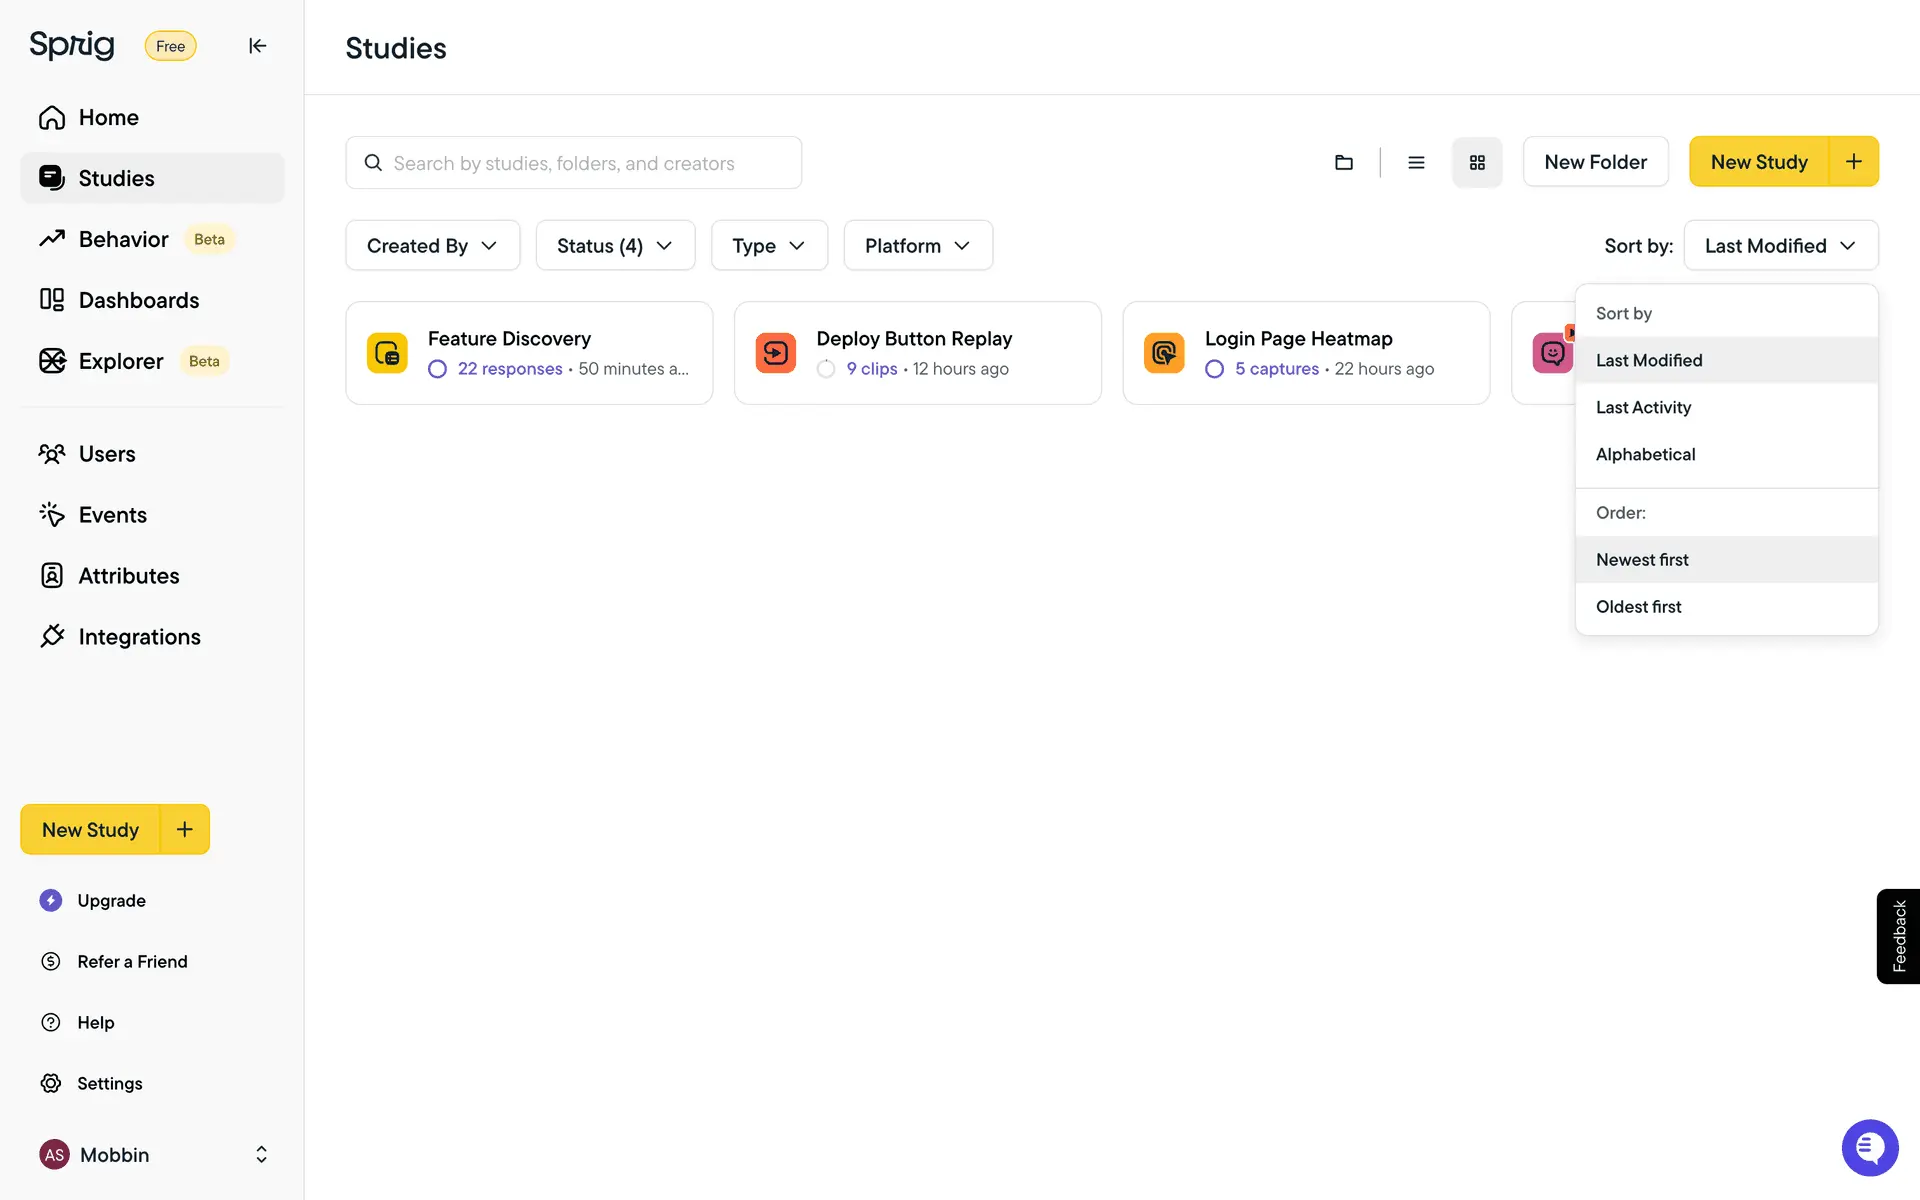Sort by Alphabetical in the menu
This screenshot has width=1920, height=1200.
tap(1645, 454)
